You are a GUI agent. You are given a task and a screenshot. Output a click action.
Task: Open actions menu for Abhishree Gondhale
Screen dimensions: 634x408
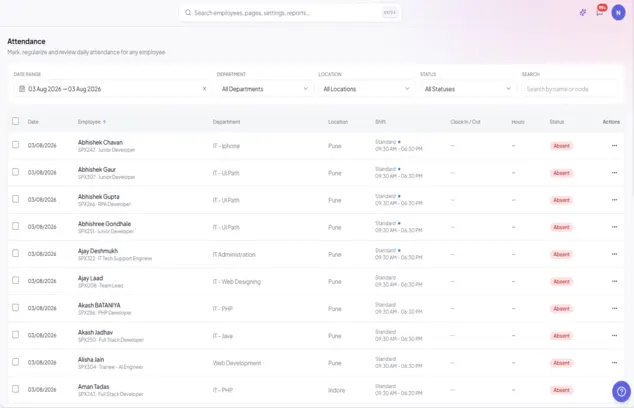(x=614, y=227)
